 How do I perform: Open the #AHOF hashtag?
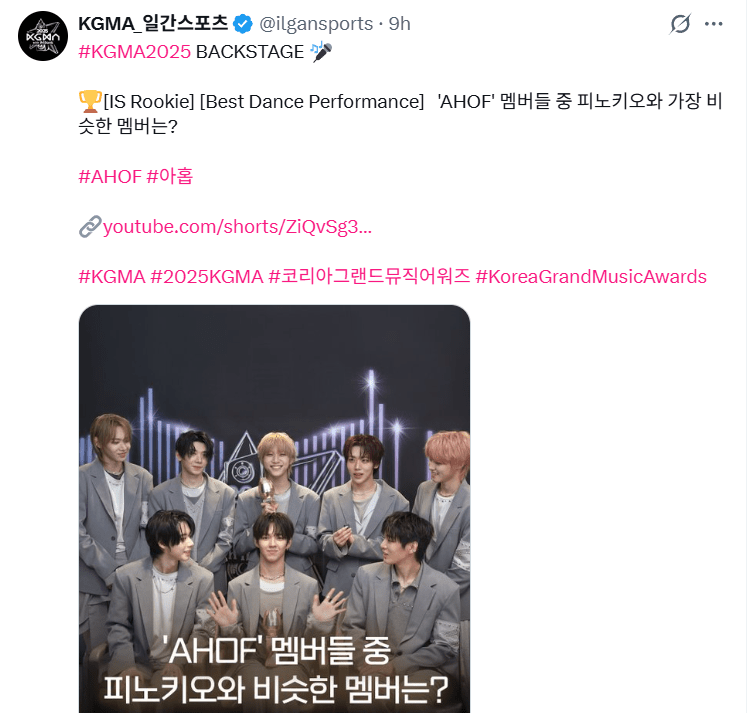tap(110, 177)
